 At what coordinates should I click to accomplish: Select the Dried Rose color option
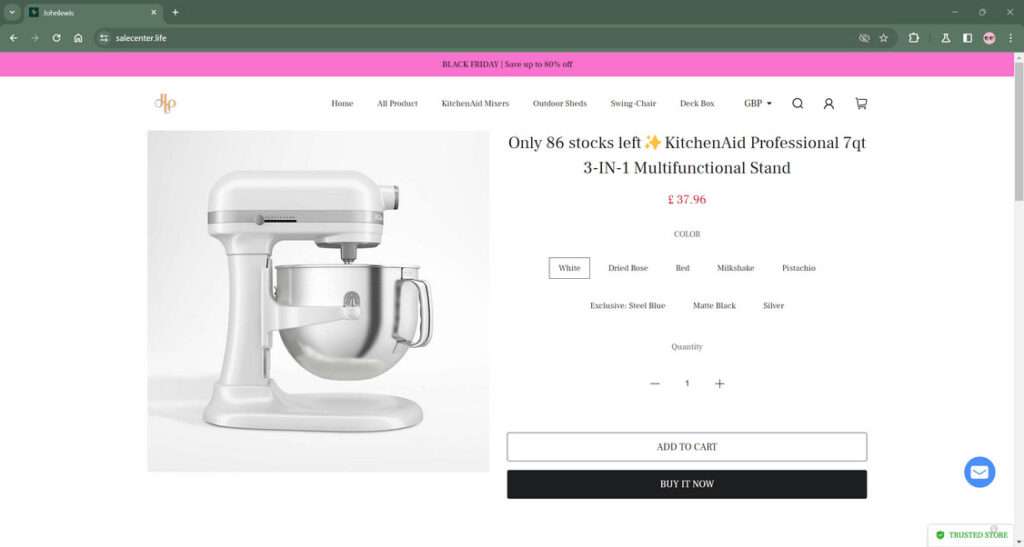[x=628, y=268]
